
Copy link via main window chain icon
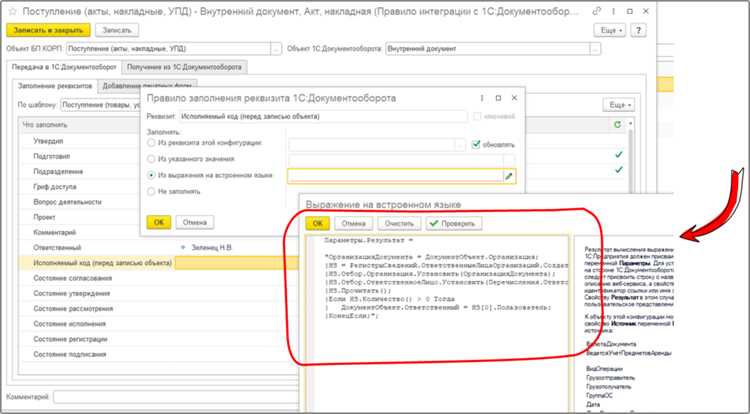596,11
